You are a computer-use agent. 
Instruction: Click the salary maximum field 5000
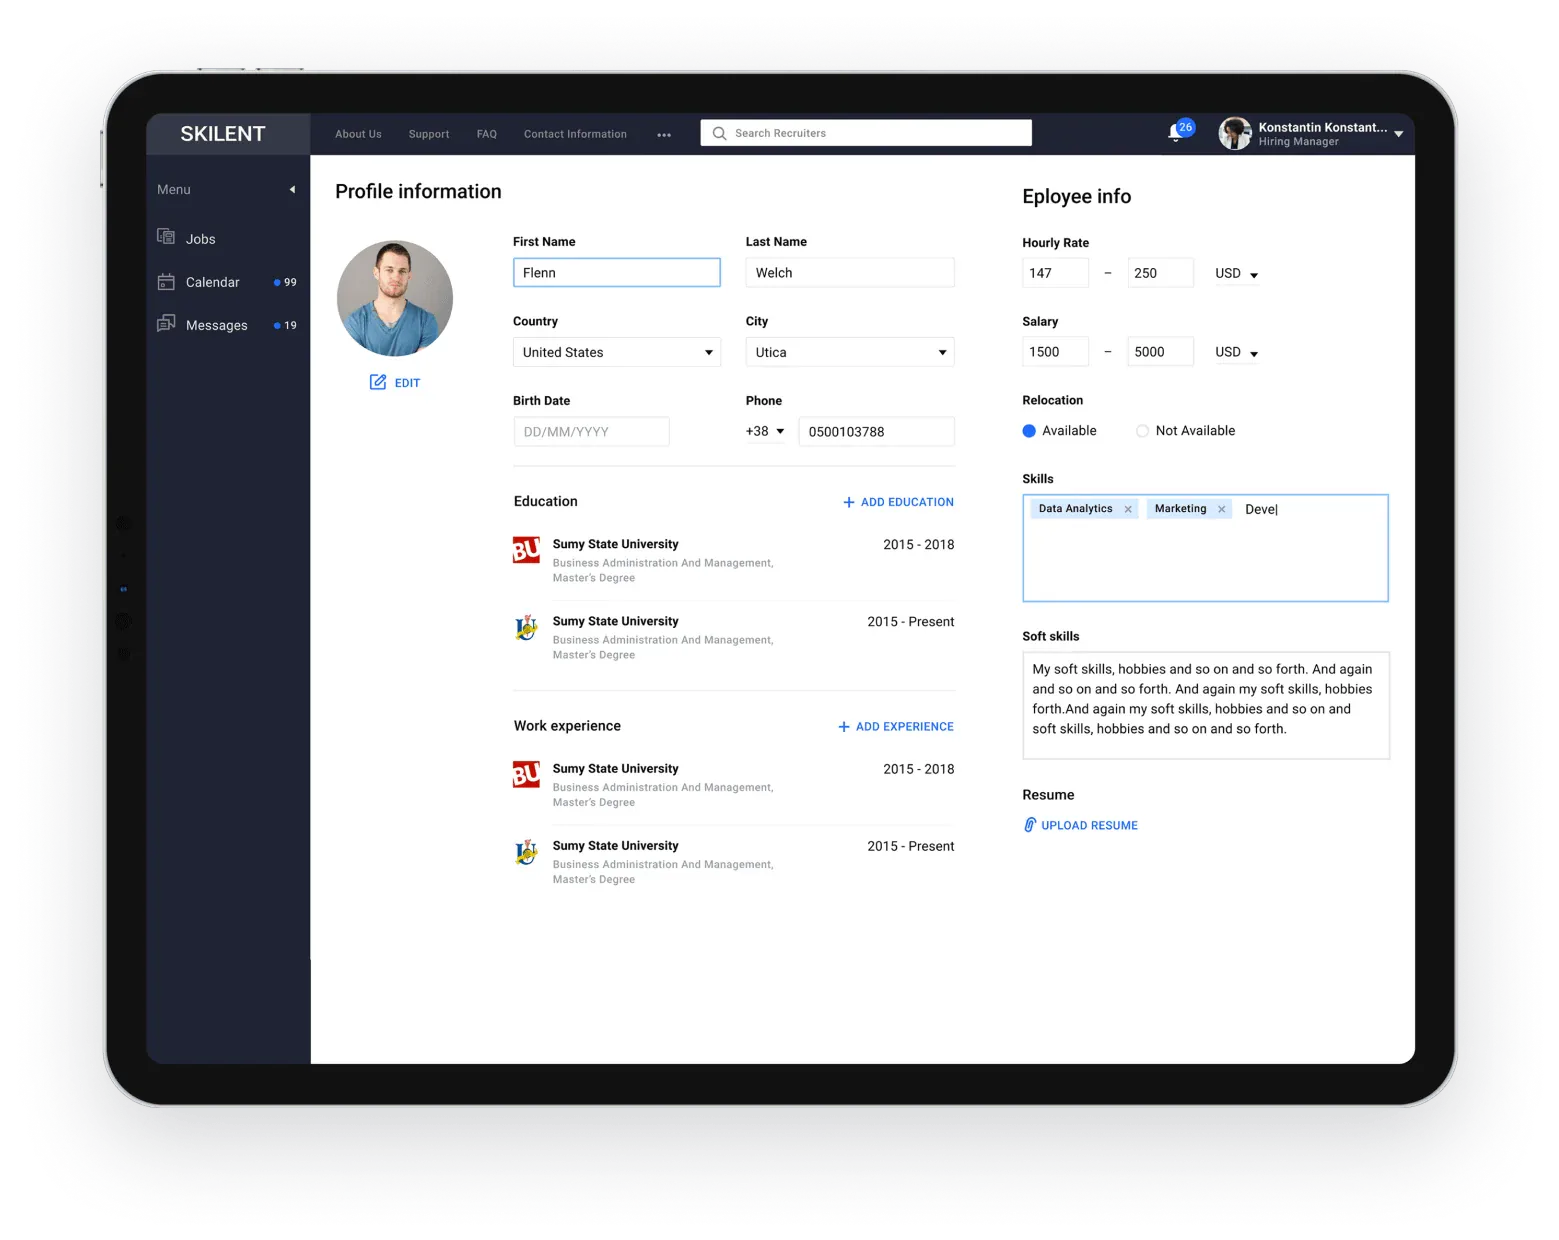click(1160, 352)
